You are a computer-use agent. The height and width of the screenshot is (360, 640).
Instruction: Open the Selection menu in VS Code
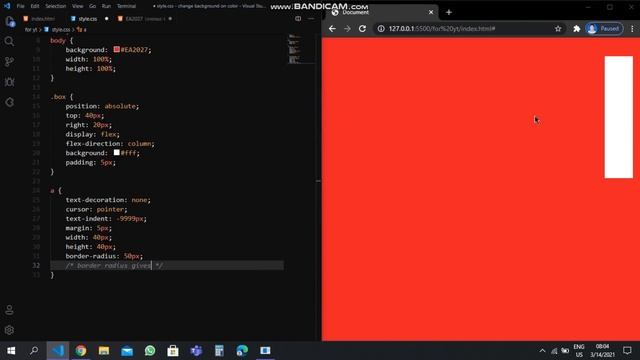[56, 6]
